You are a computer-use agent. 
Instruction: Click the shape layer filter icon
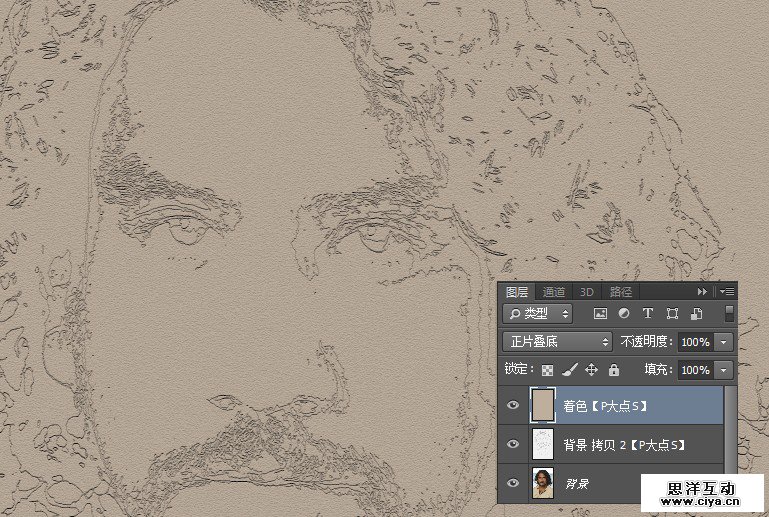click(672, 314)
